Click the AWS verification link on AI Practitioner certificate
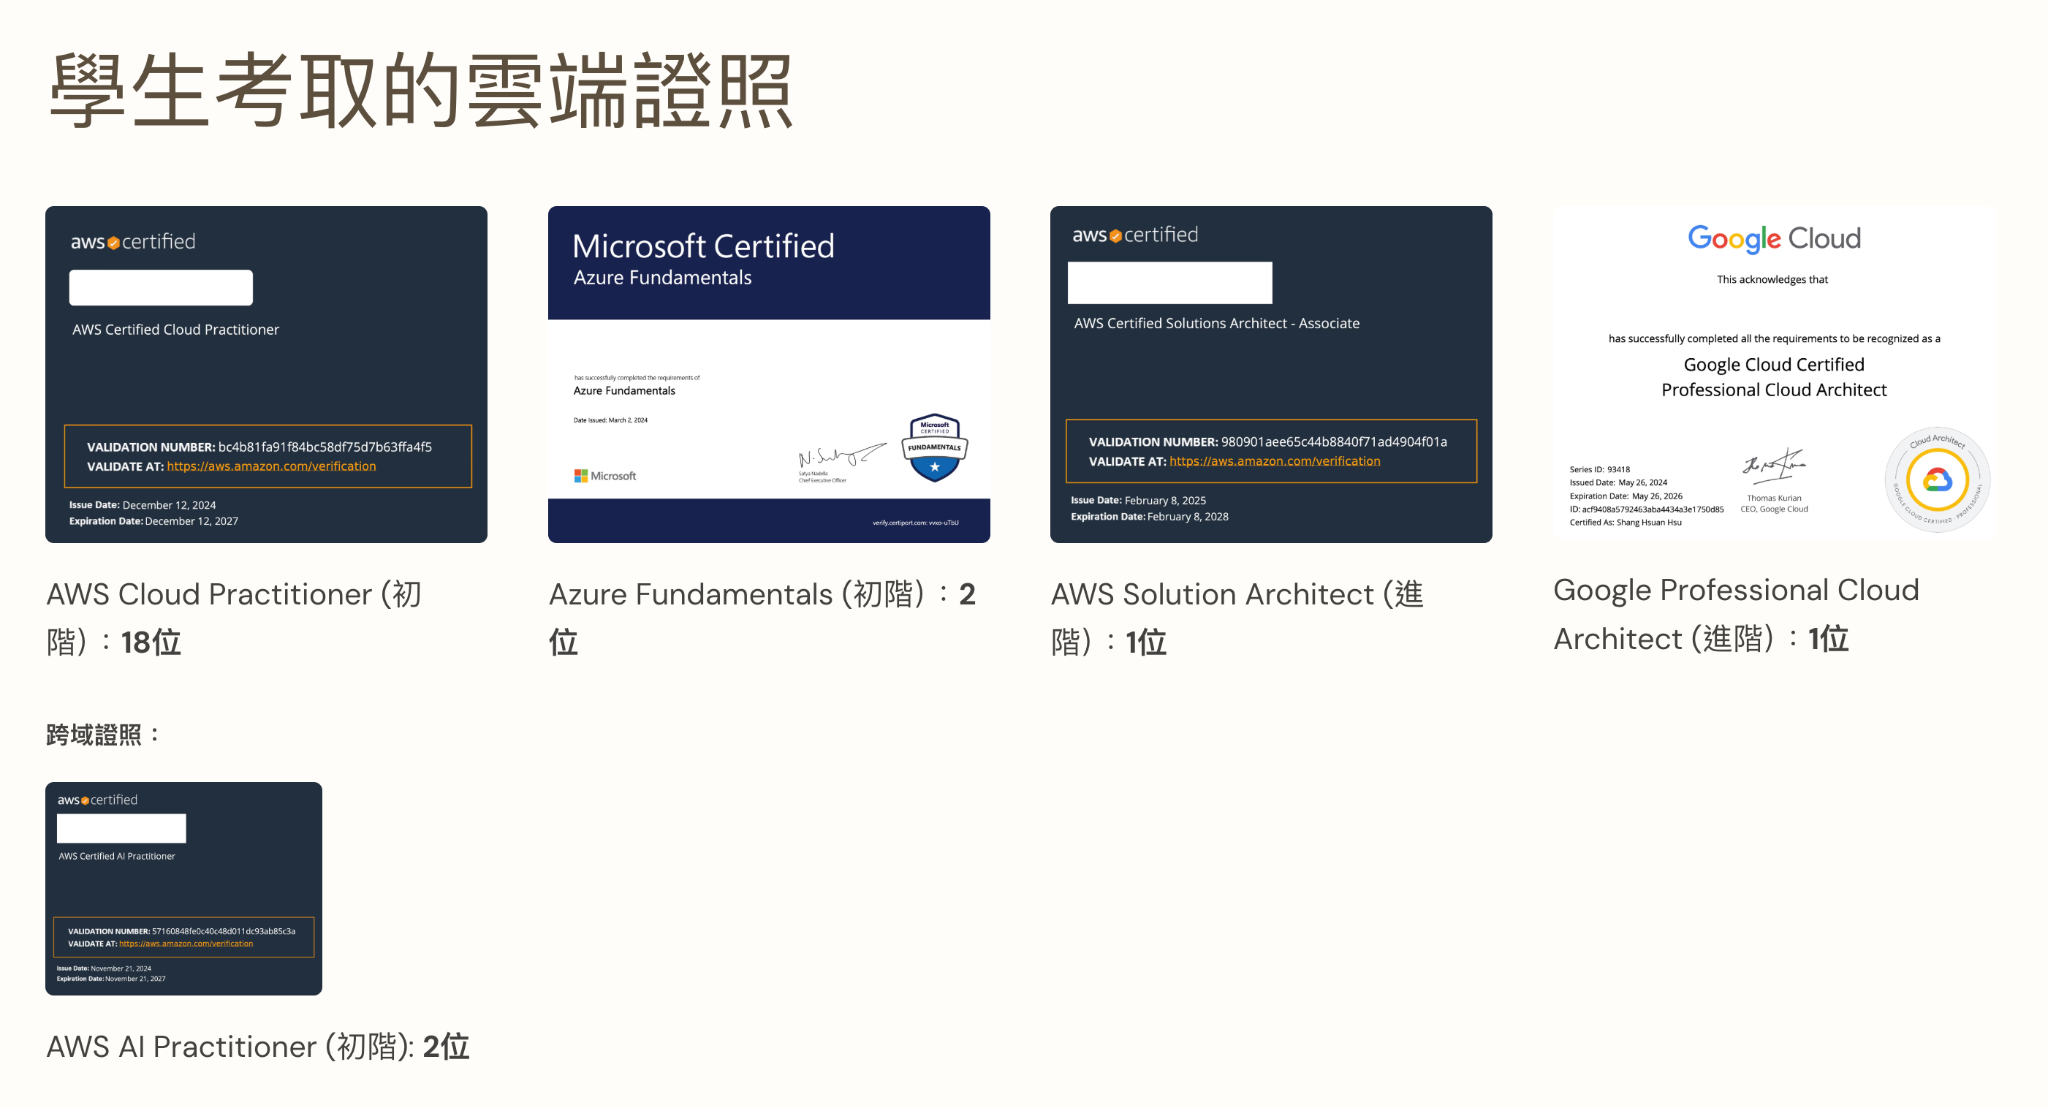 [x=186, y=943]
